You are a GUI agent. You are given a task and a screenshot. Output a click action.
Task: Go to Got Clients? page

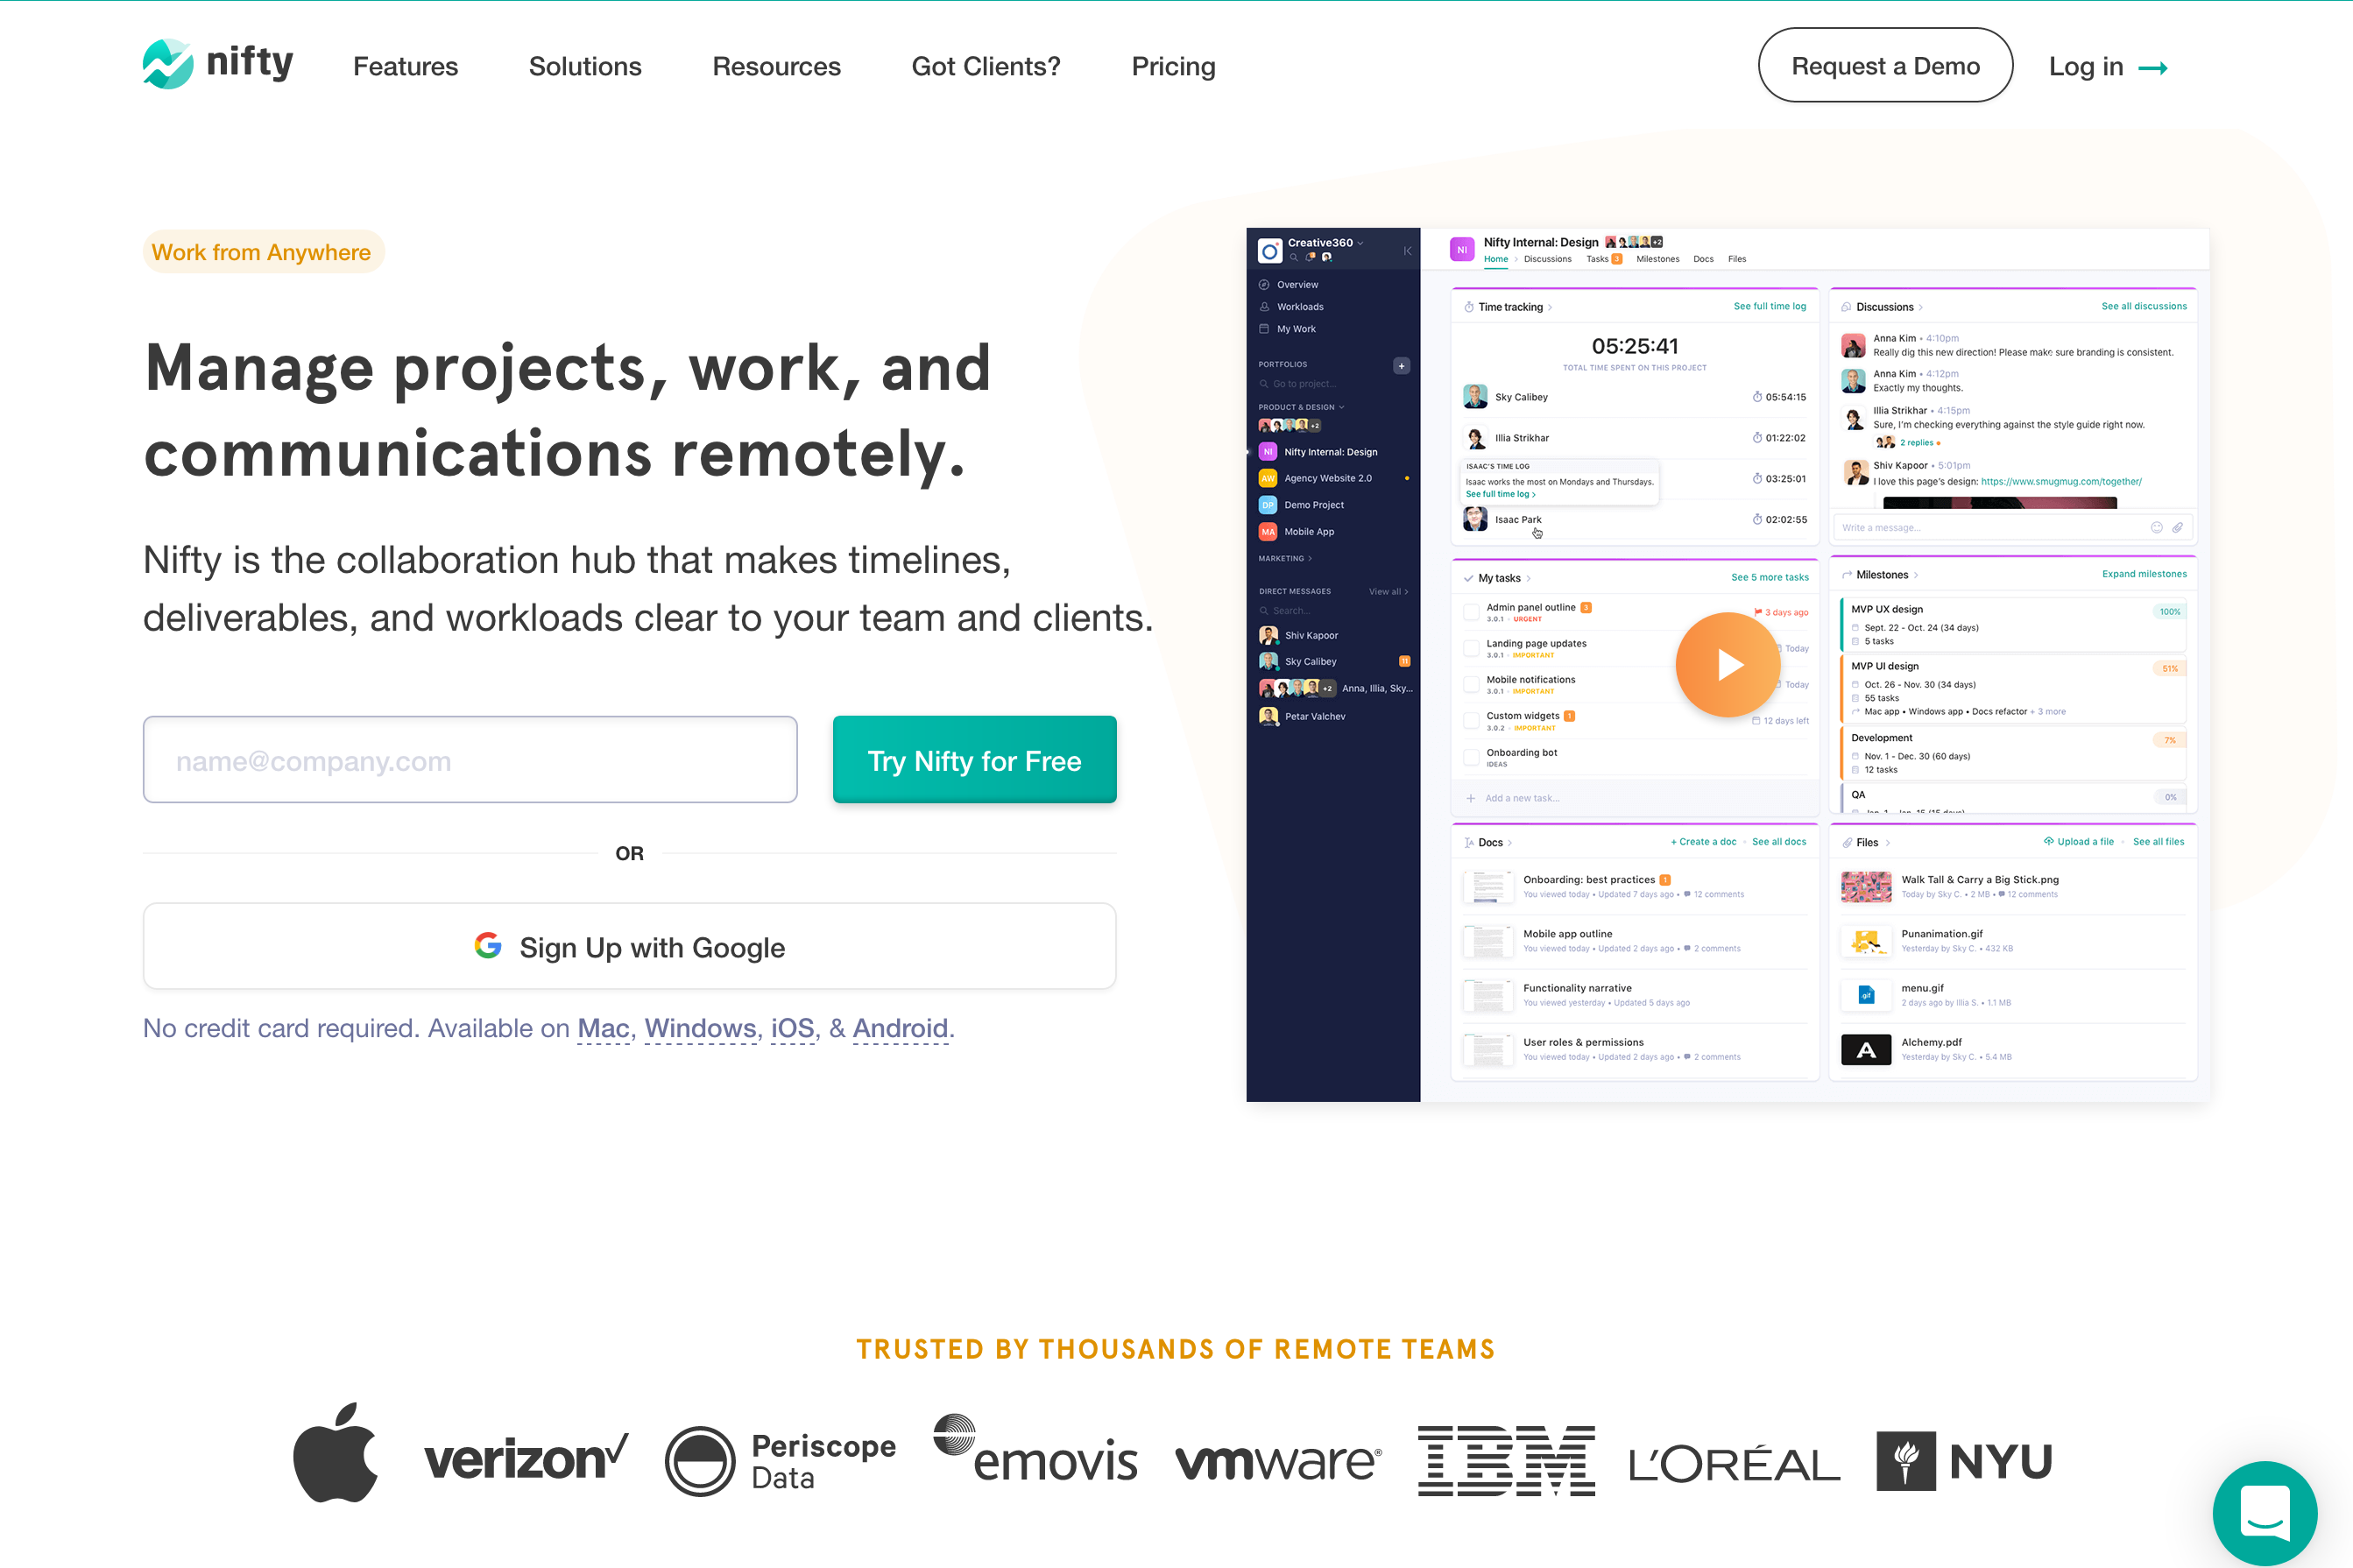[986, 66]
